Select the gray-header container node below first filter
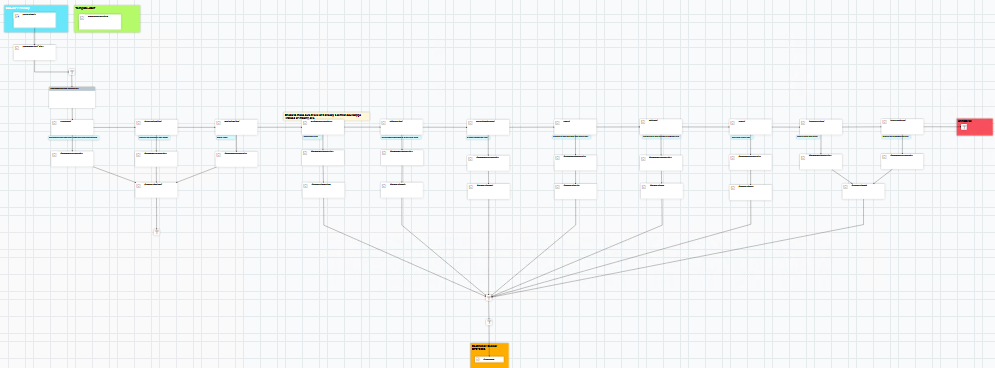The width and height of the screenshot is (995, 368). pos(72,97)
